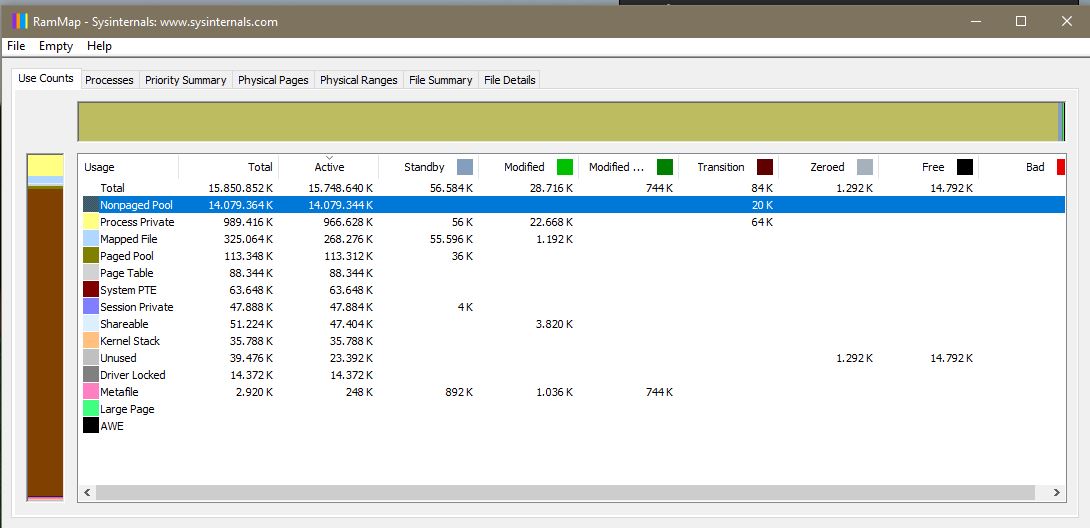
Task: Sort by the Active column header
Action: click(x=329, y=167)
